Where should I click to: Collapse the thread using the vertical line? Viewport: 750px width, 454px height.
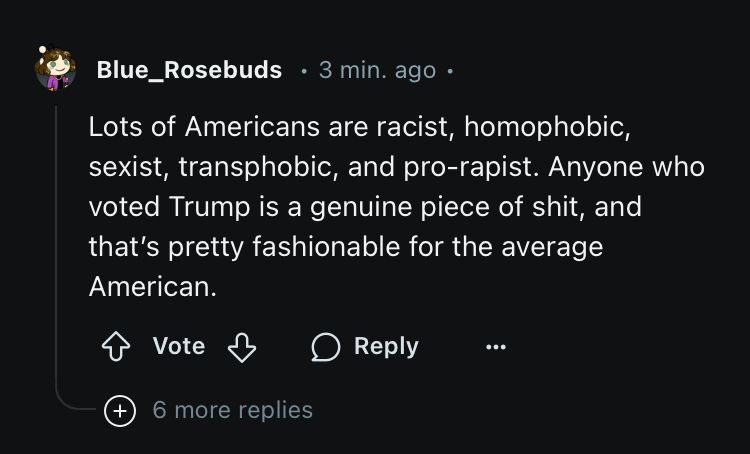55,250
